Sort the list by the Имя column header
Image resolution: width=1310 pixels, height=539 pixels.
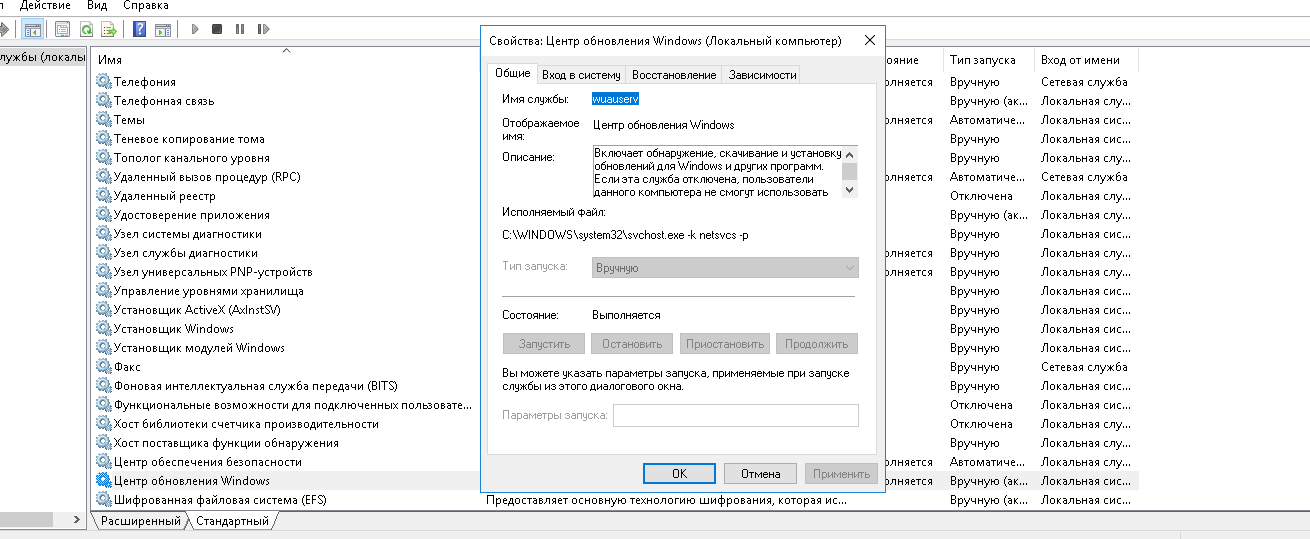click(x=286, y=60)
